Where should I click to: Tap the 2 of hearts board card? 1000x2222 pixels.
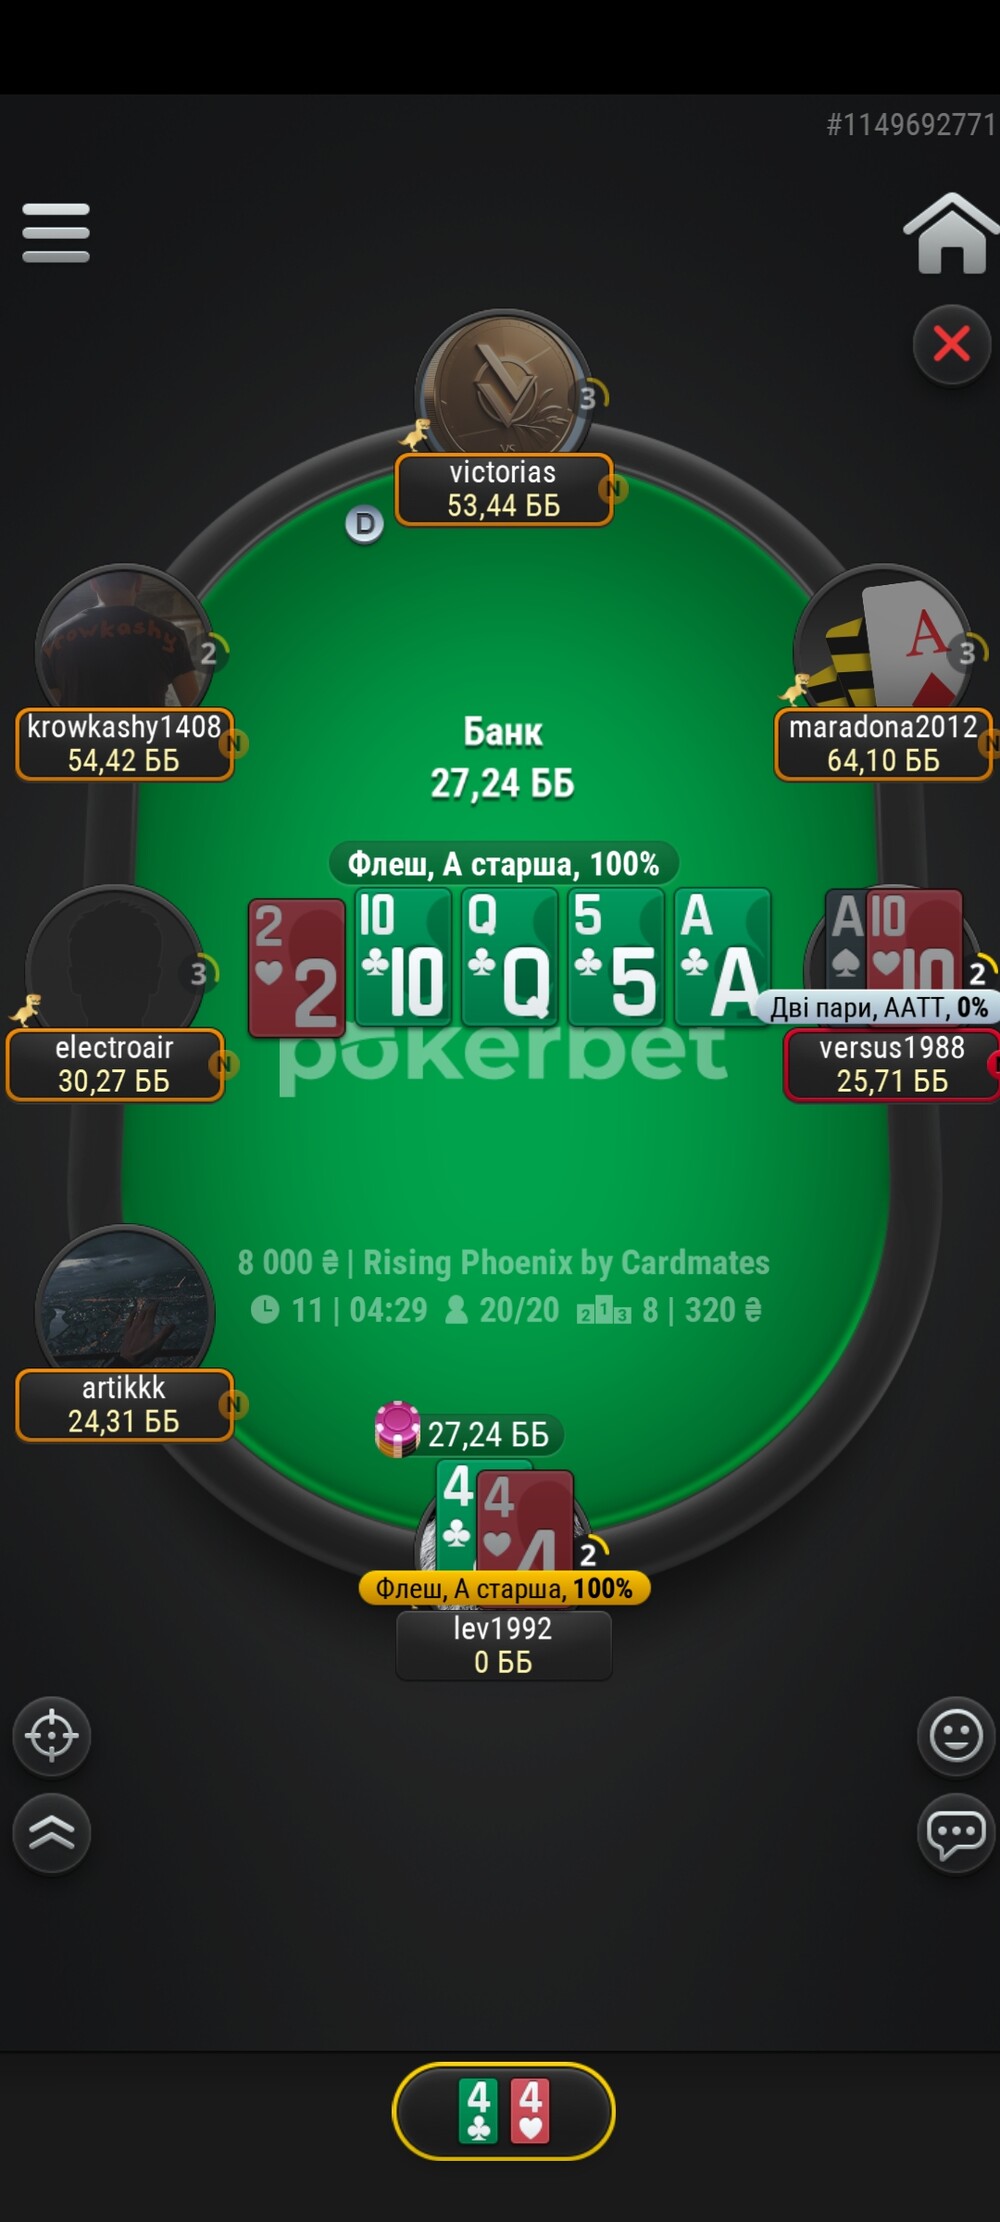(x=297, y=967)
